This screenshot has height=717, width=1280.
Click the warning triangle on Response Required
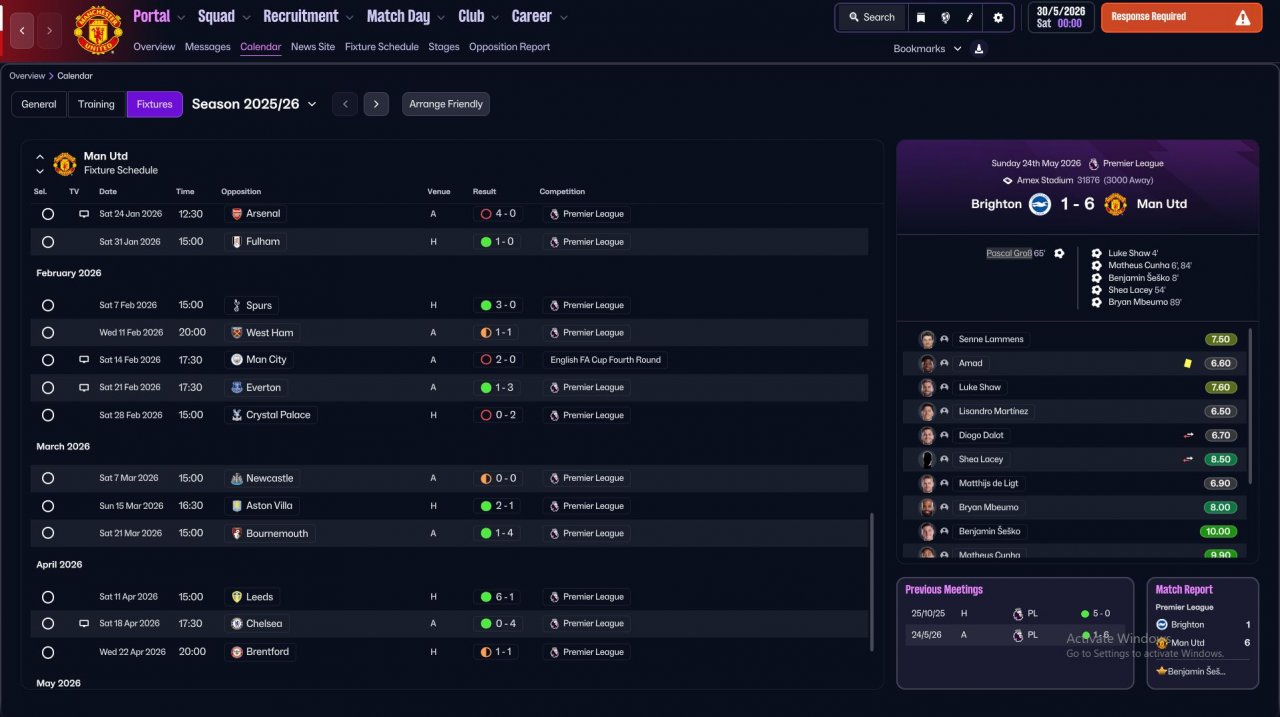[1243, 17]
